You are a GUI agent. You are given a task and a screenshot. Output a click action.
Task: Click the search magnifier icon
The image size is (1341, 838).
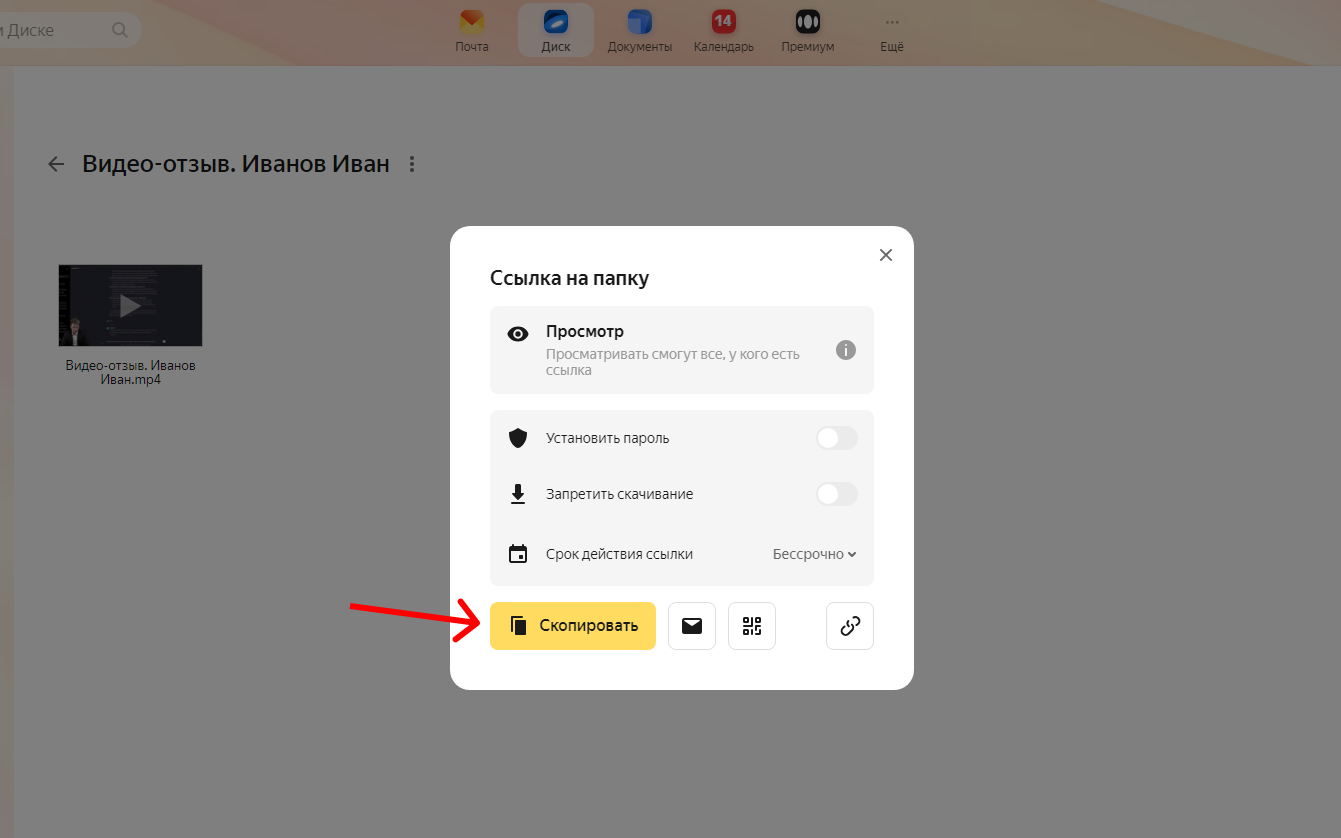pos(120,30)
